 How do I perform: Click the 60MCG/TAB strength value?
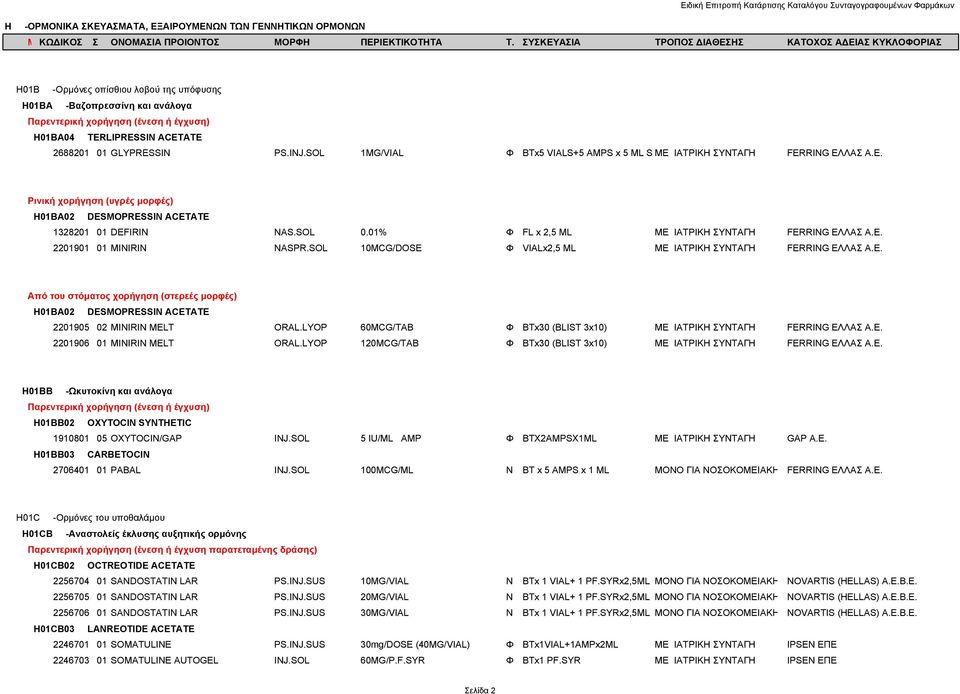tap(388, 327)
